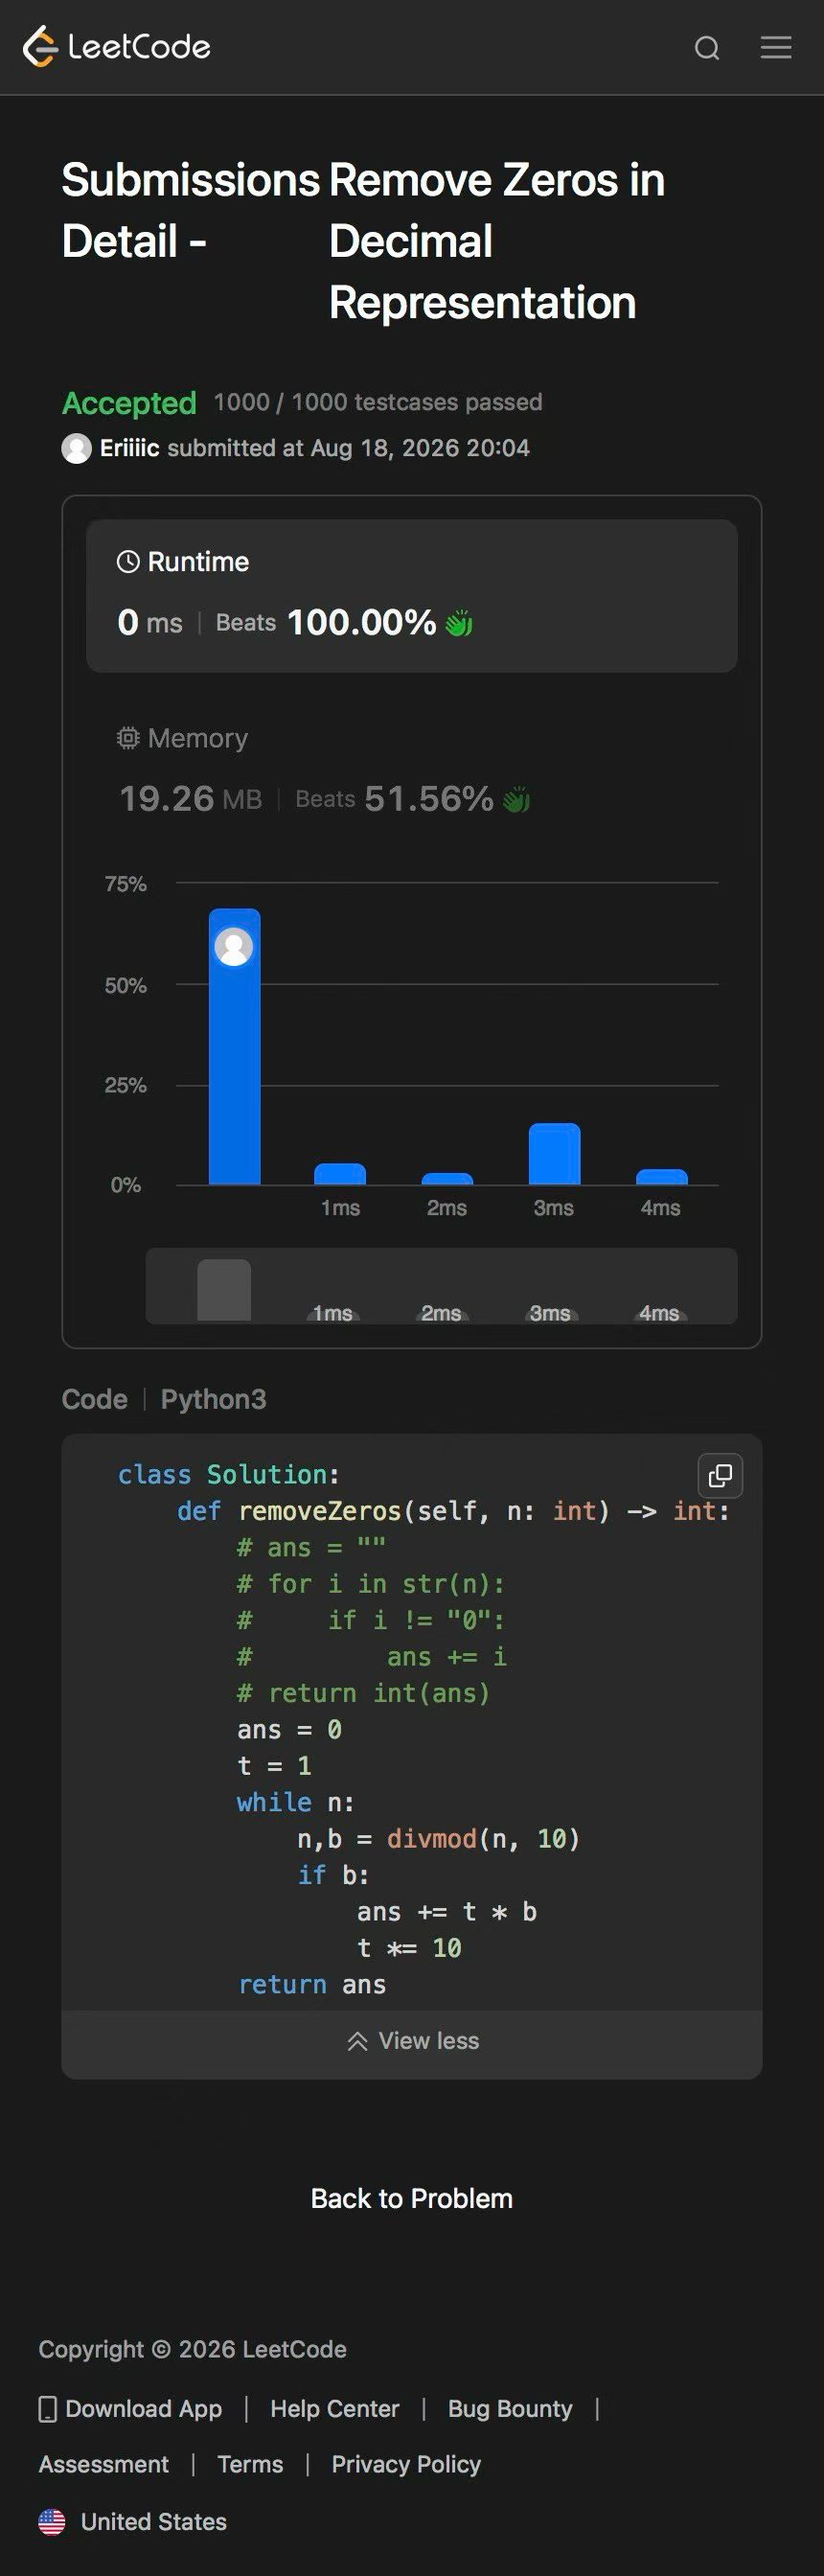Click the clapping hands icon beside 51.56%
This screenshot has height=2576, width=824.
(516, 799)
